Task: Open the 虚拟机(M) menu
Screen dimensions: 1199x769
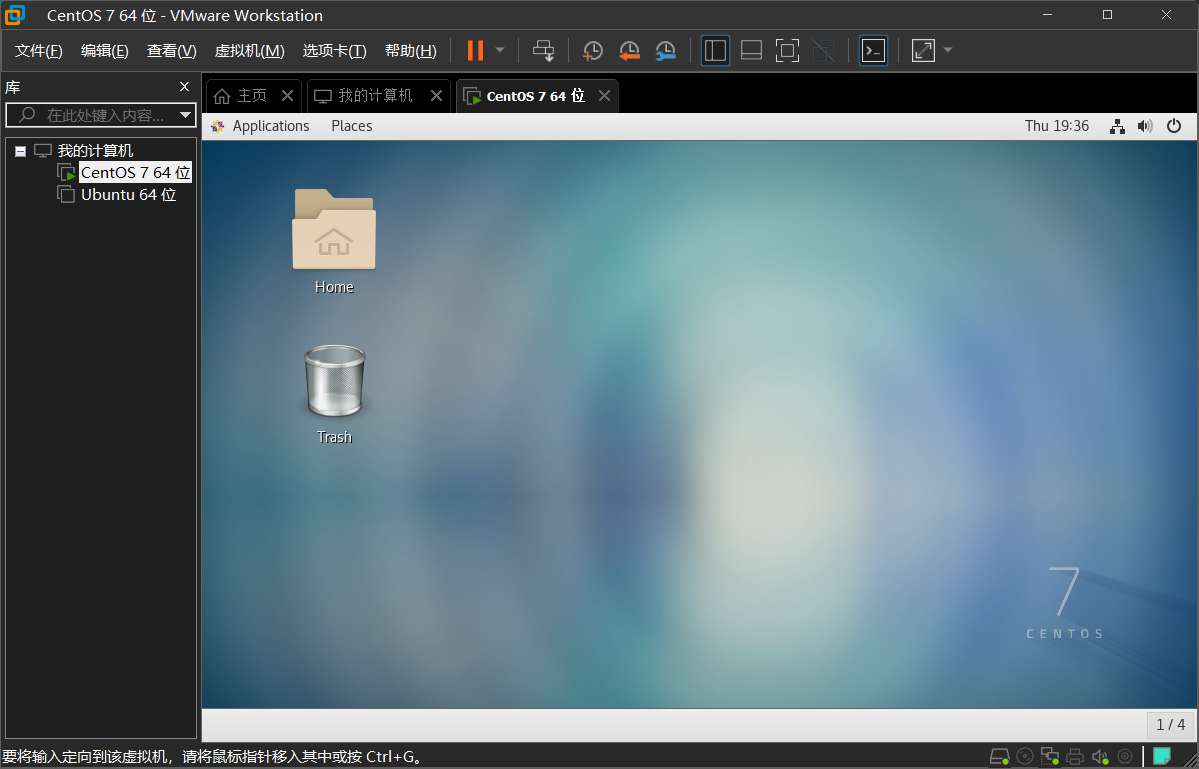Action: click(249, 50)
